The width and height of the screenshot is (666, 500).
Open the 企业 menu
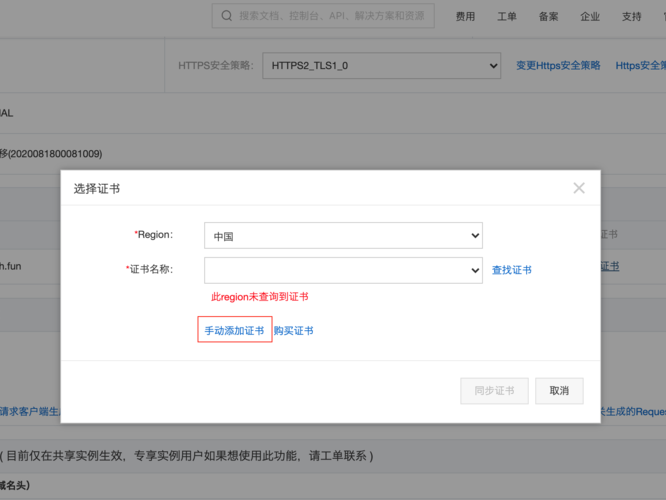pyautogui.click(x=590, y=17)
